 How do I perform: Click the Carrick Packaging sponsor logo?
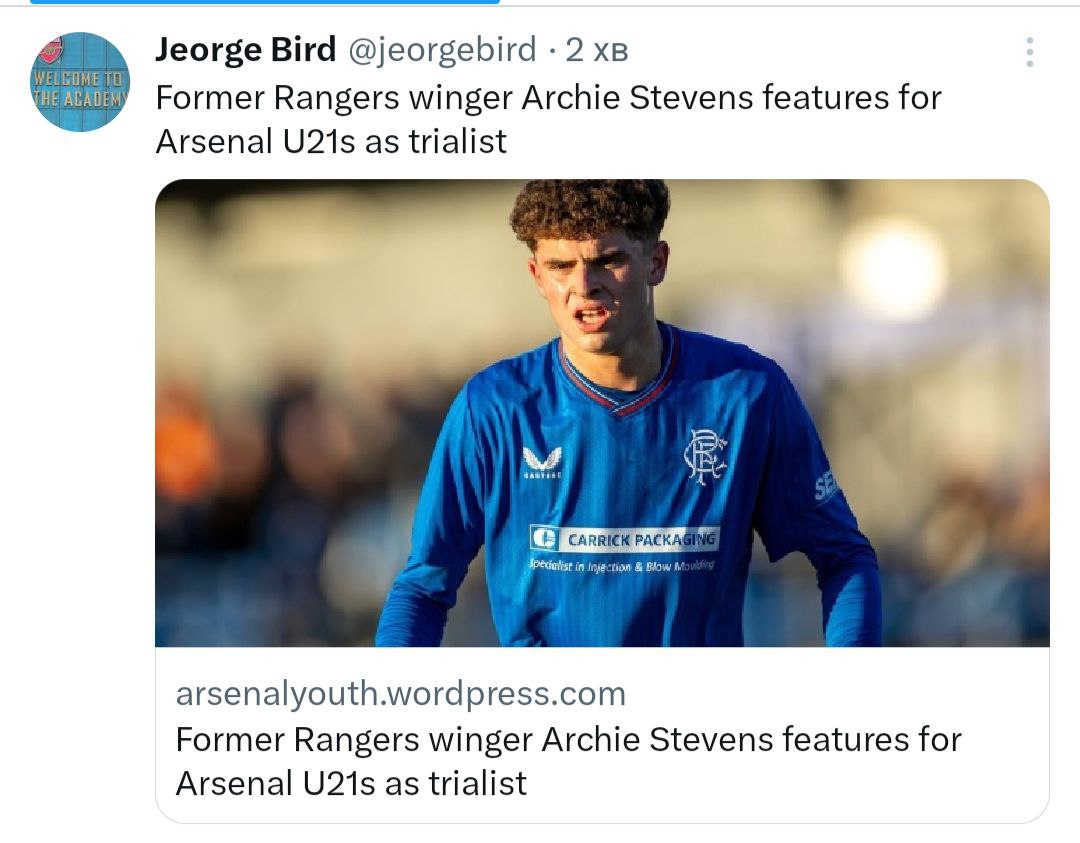pyautogui.click(x=624, y=539)
